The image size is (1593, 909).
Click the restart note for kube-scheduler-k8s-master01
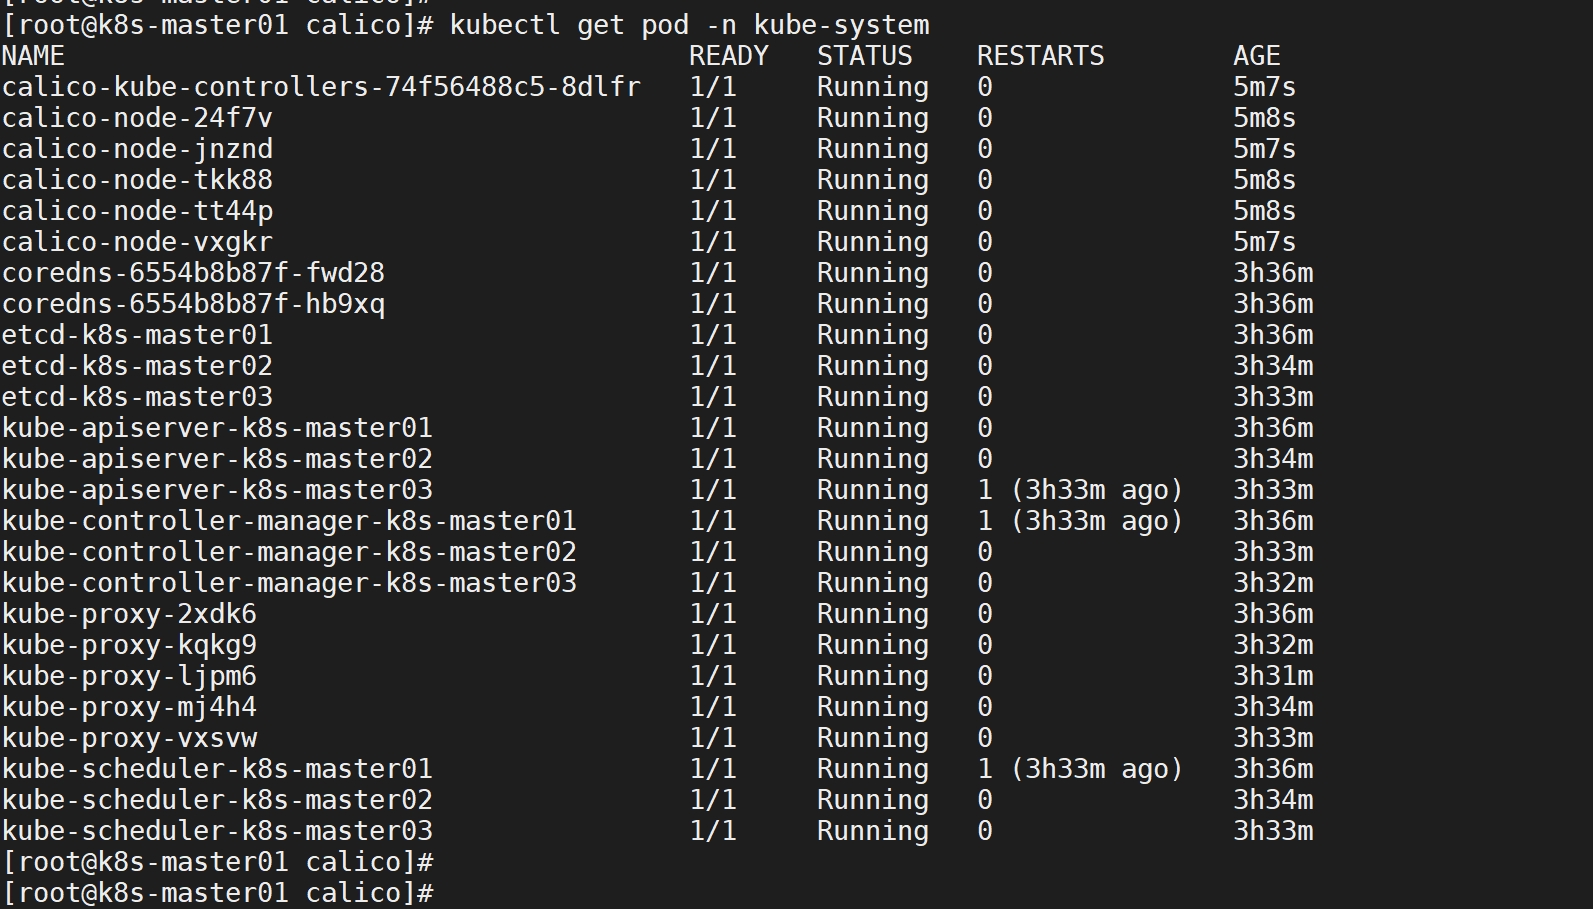1097,769
